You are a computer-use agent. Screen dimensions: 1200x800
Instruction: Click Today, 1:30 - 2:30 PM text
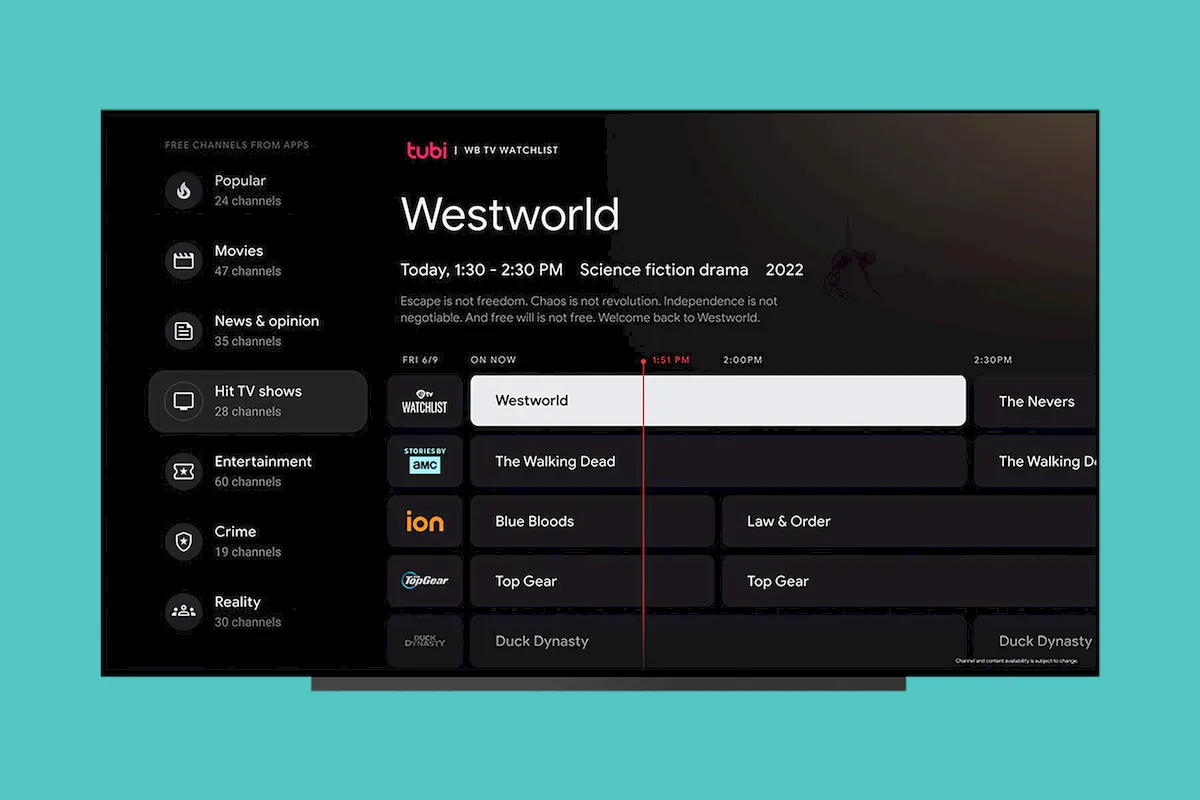tap(481, 270)
